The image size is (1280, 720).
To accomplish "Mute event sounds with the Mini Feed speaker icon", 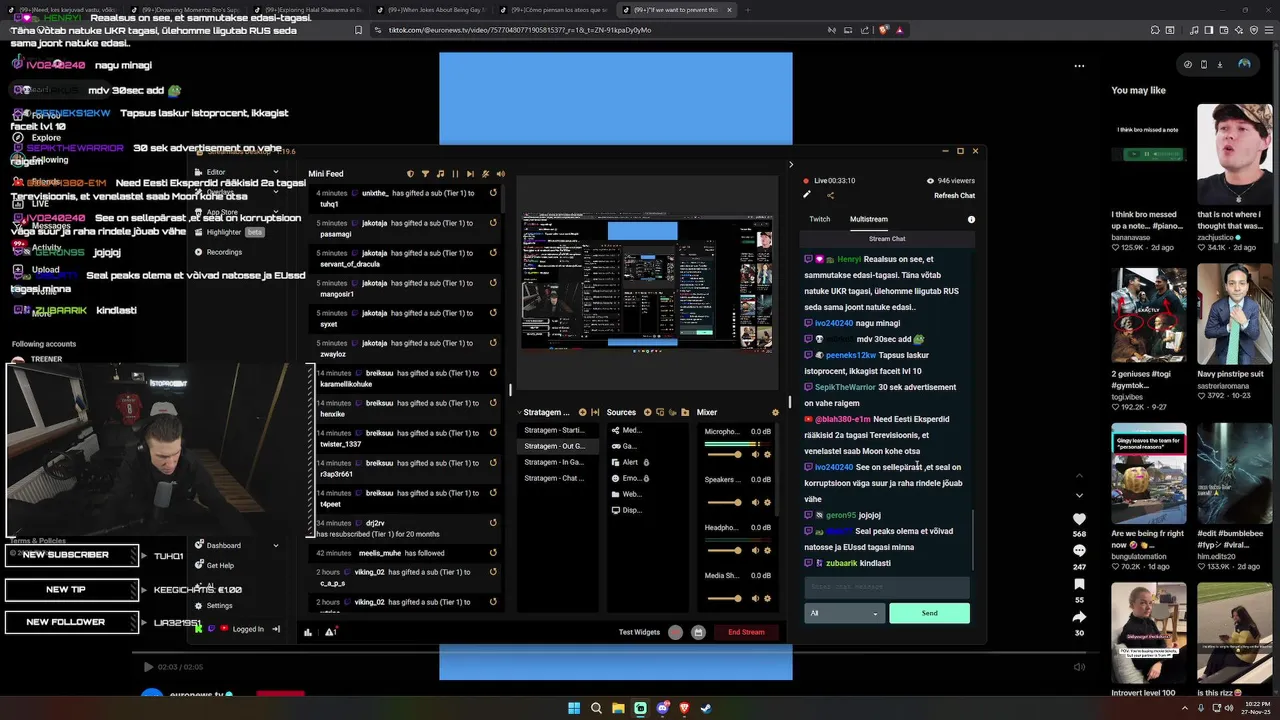I will click(500, 174).
